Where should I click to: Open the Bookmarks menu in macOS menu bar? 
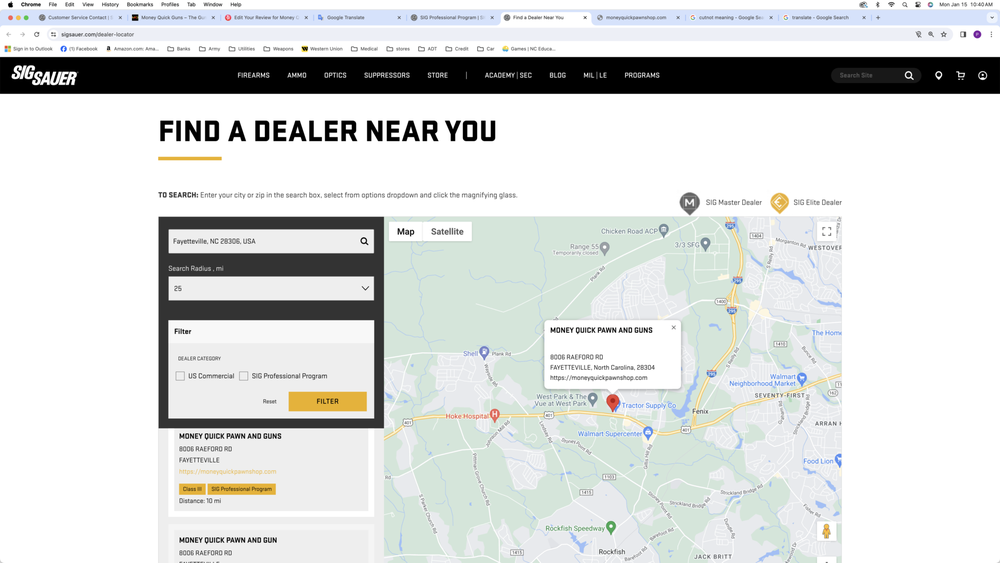click(140, 4)
